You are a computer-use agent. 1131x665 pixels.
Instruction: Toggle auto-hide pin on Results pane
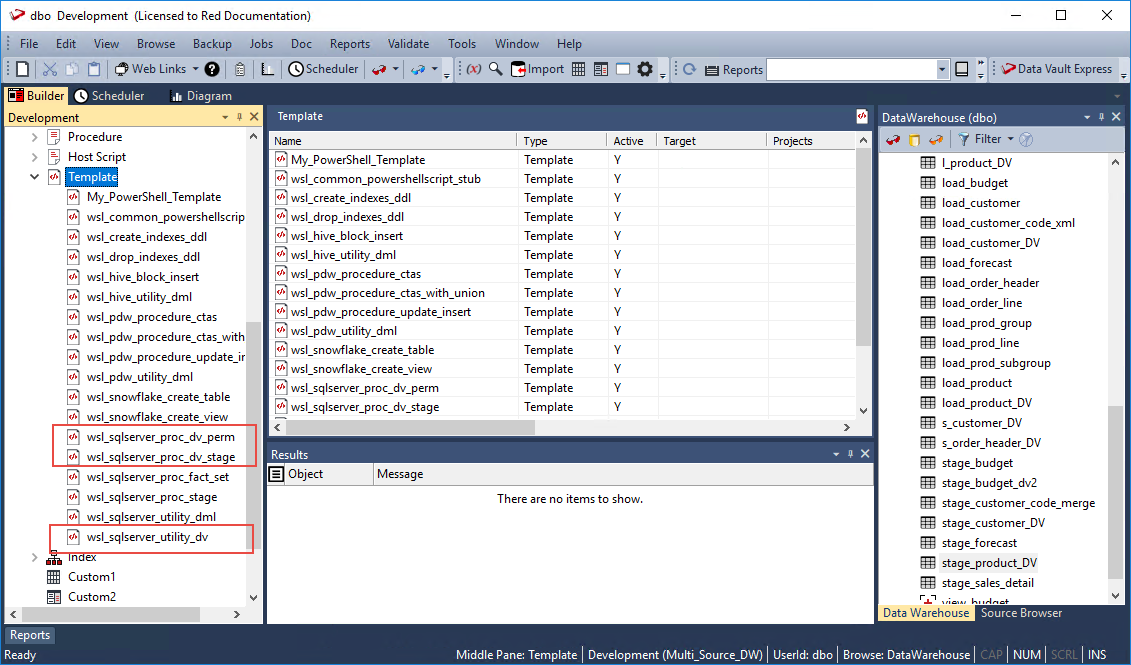[851, 454]
